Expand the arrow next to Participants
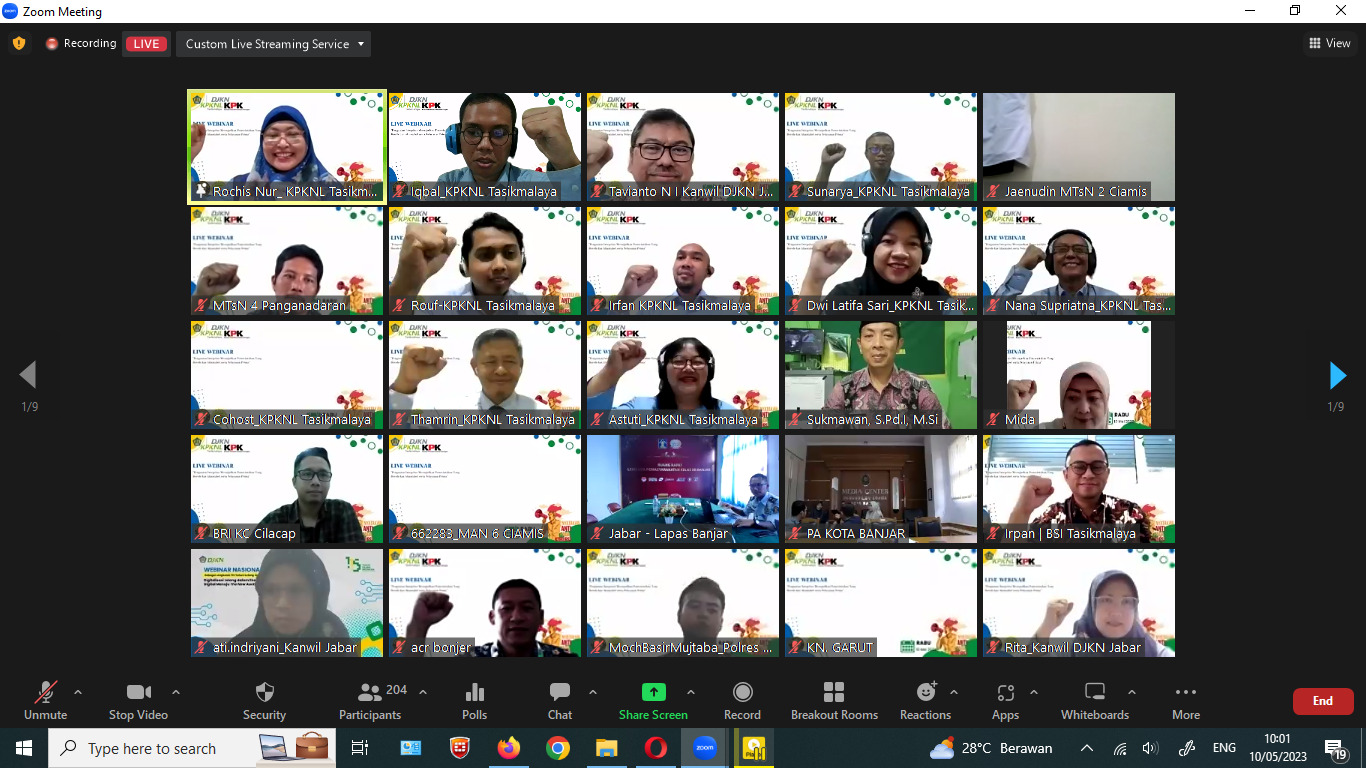The image size is (1366, 768). coord(423,692)
